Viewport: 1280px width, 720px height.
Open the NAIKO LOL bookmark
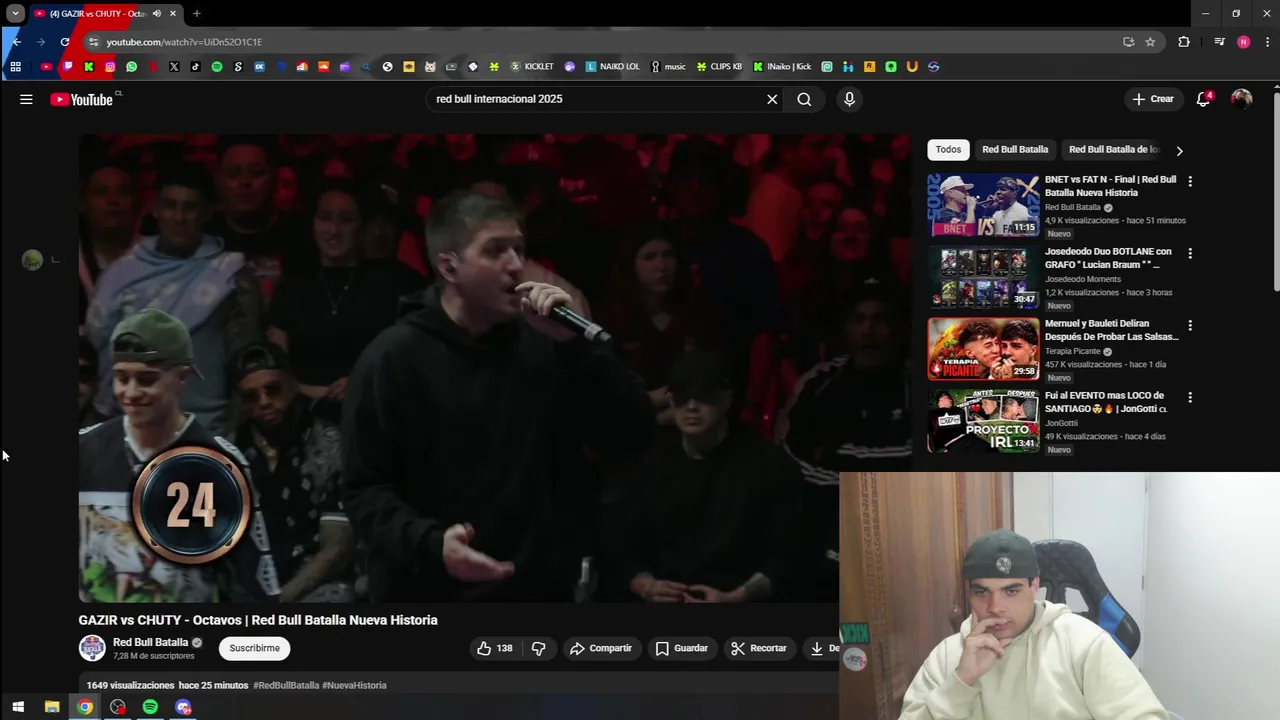tap(613, 67)
